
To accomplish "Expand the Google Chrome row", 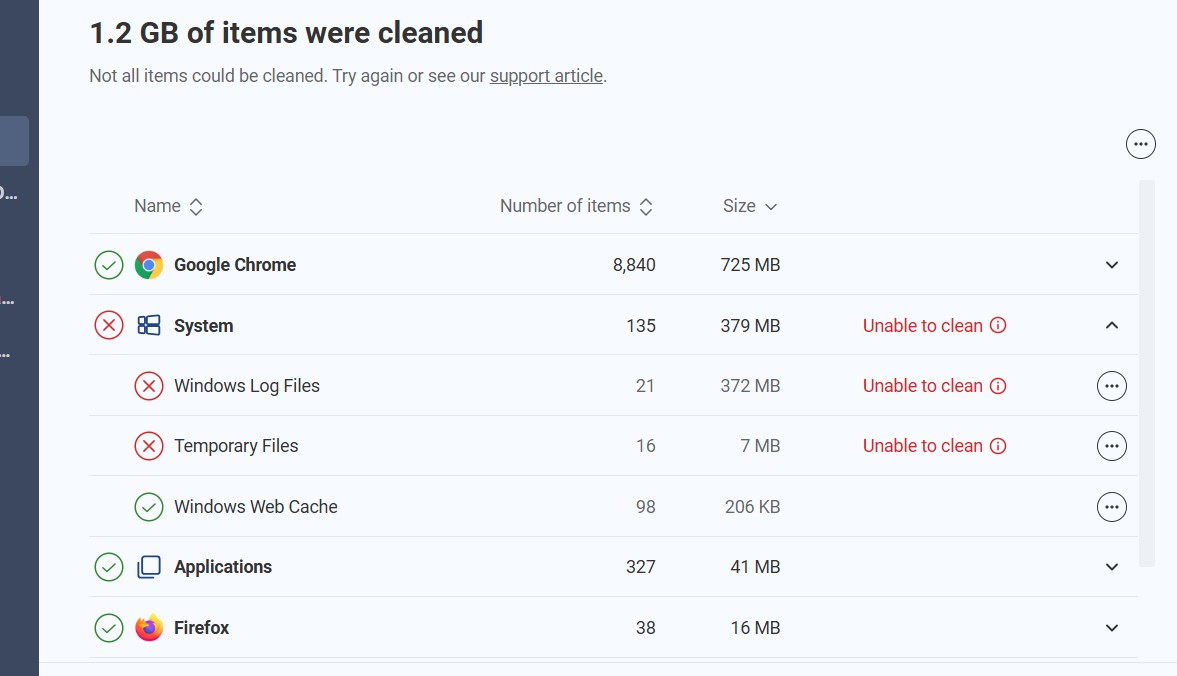I will (x=1111, y=265).
